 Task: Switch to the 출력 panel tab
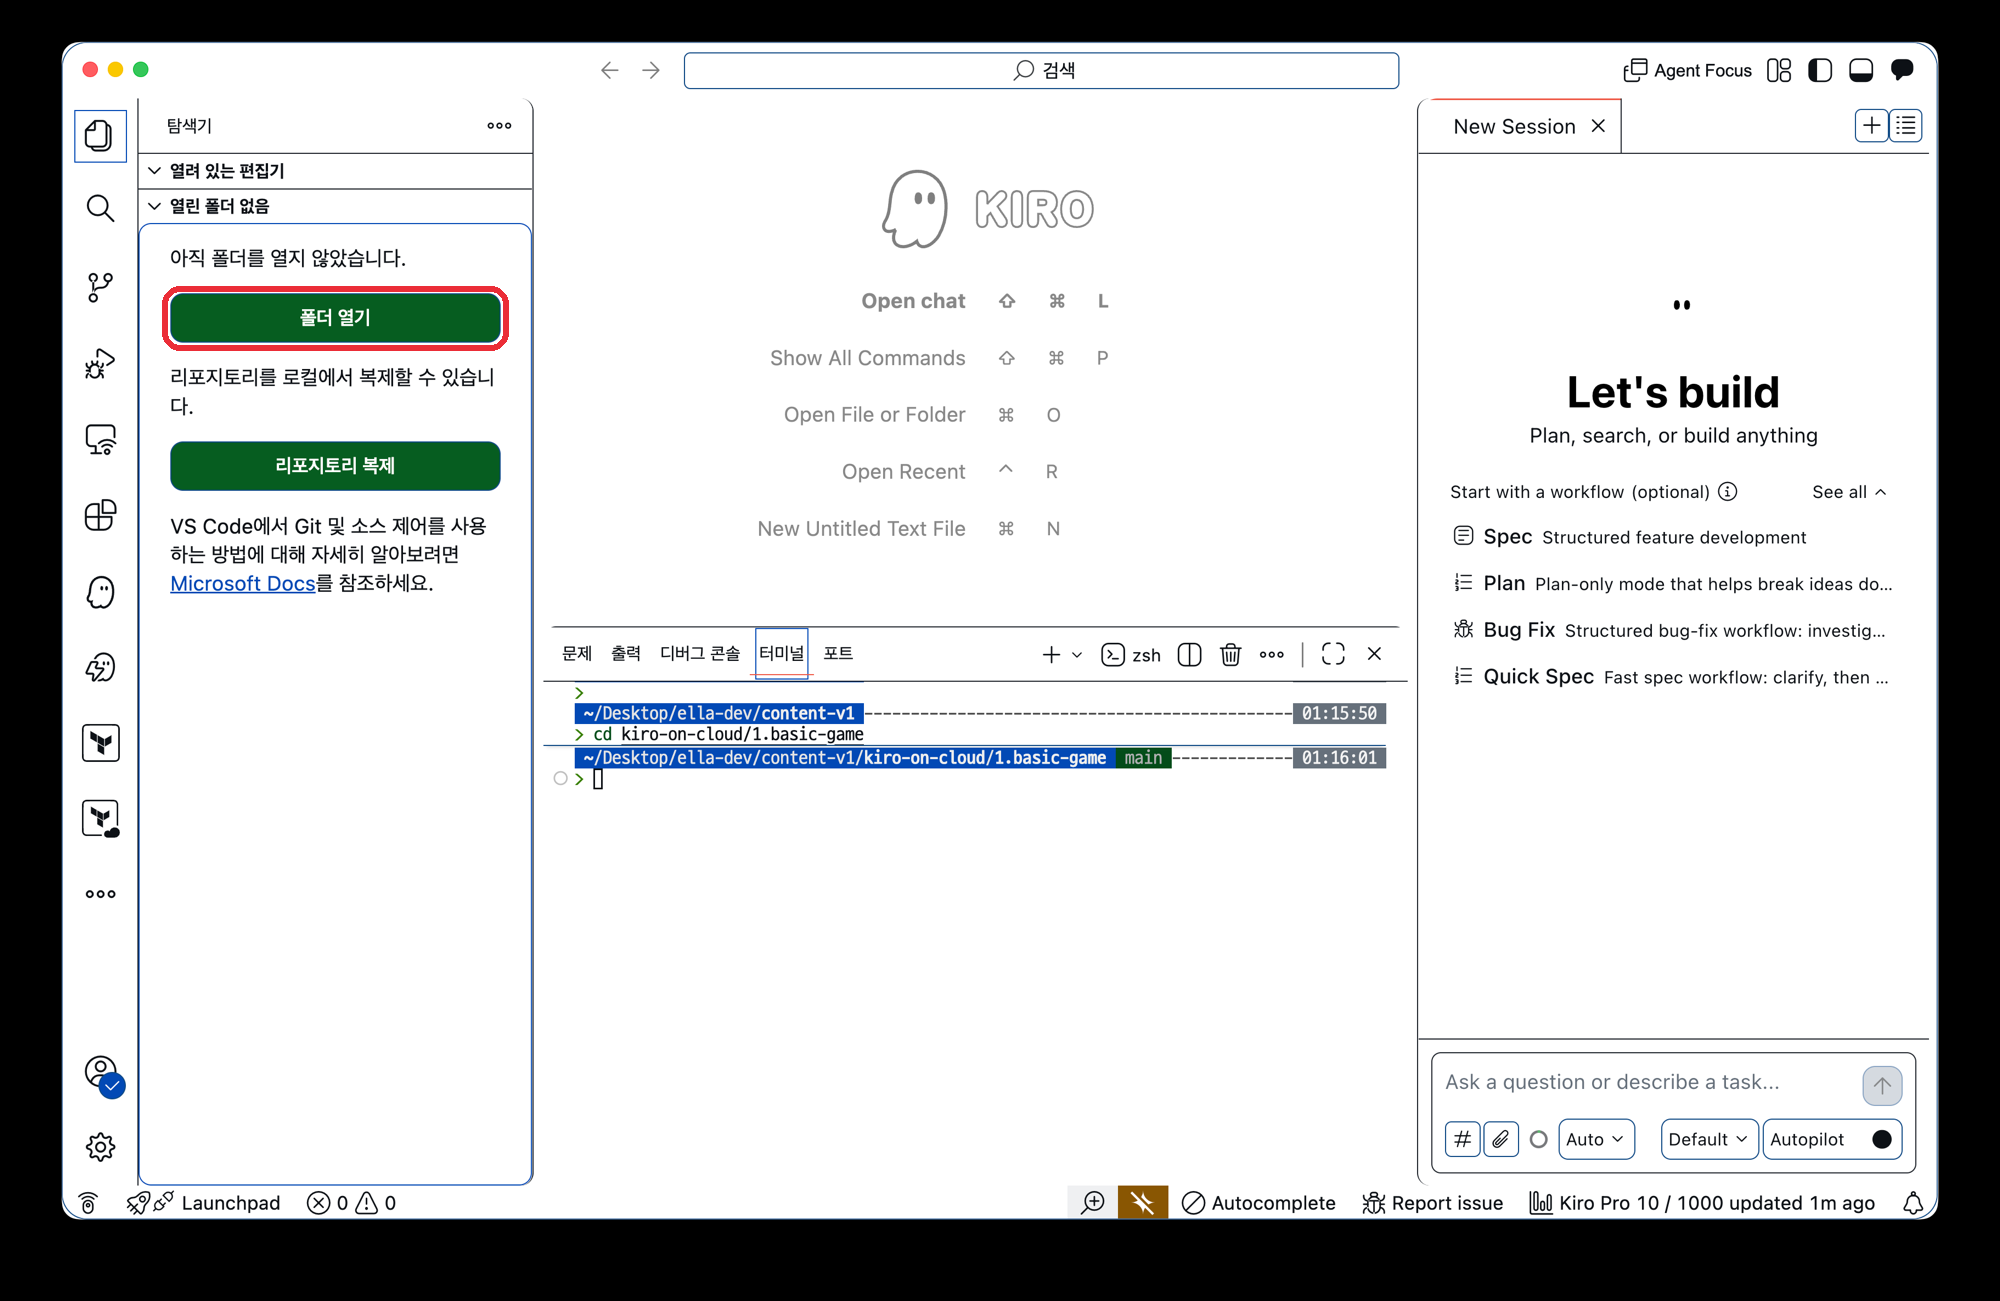[626, 654]
